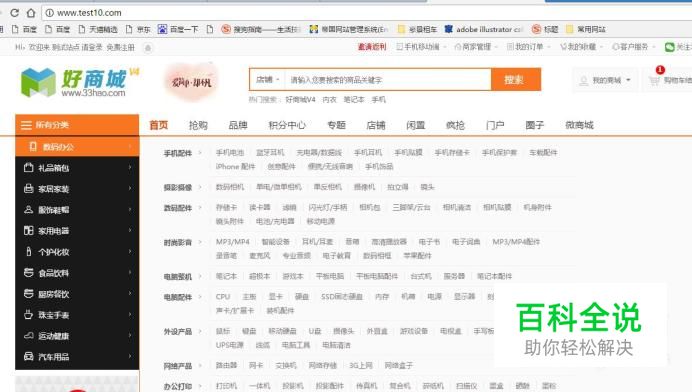This screenshot has height=392, width=692.
Task: Open the 天猫精选 bookmark
Action: point(98,30)
